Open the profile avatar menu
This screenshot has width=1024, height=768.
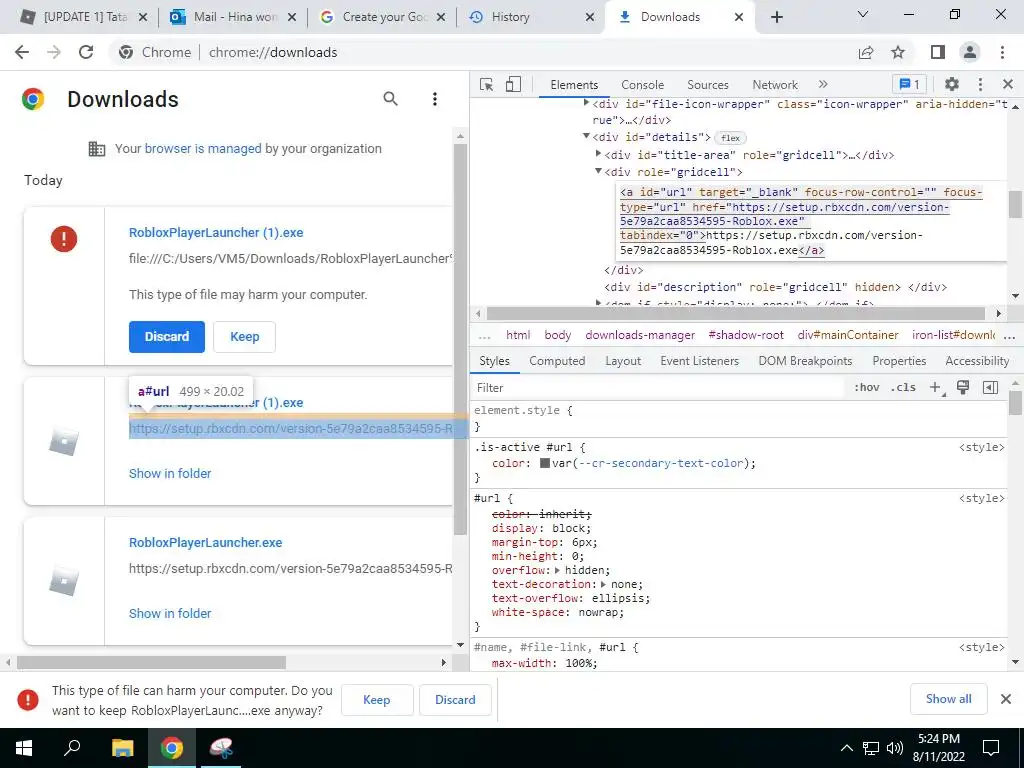point(970,52)
